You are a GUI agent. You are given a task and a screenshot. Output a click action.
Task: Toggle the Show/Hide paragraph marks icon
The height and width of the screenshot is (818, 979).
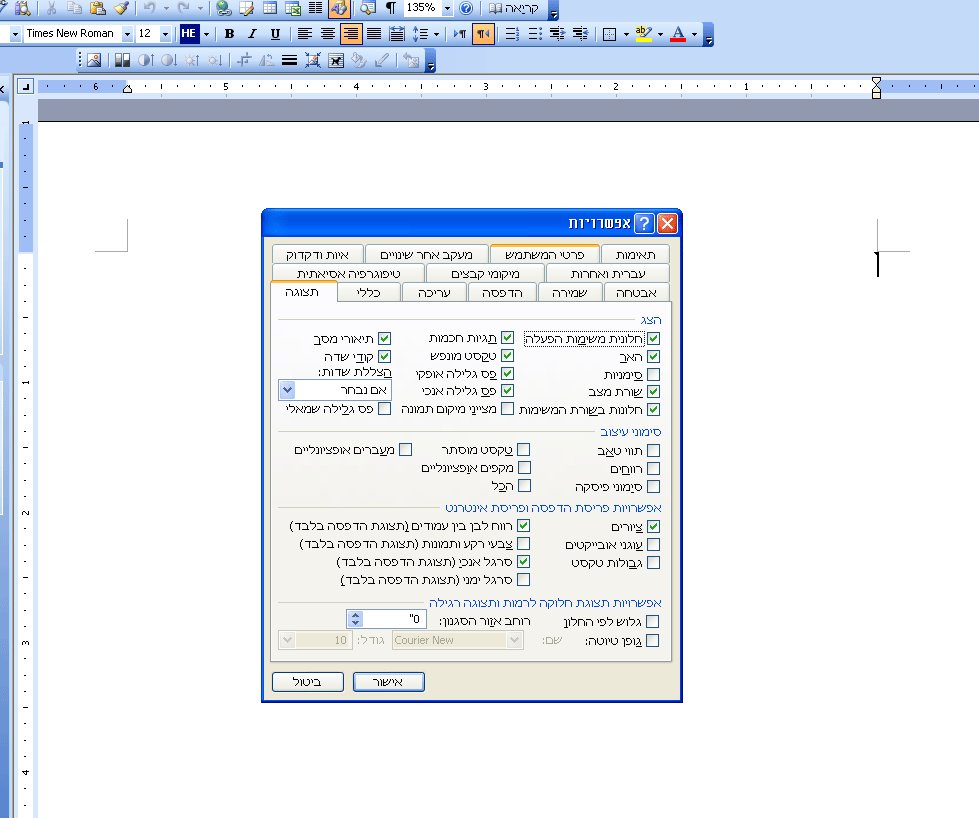click(x=391, y=8)
